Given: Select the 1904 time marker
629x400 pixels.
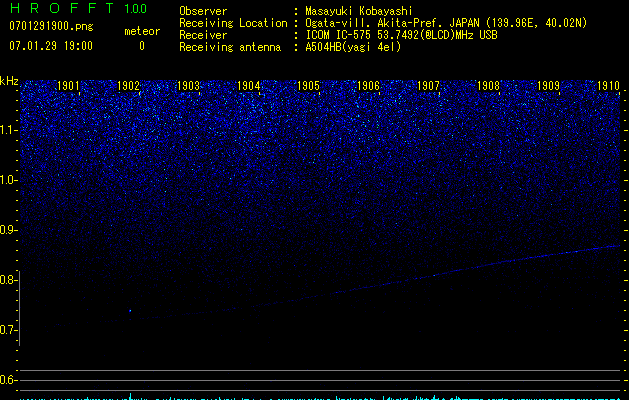Looking at the screenshot, I should click(249, 86).
